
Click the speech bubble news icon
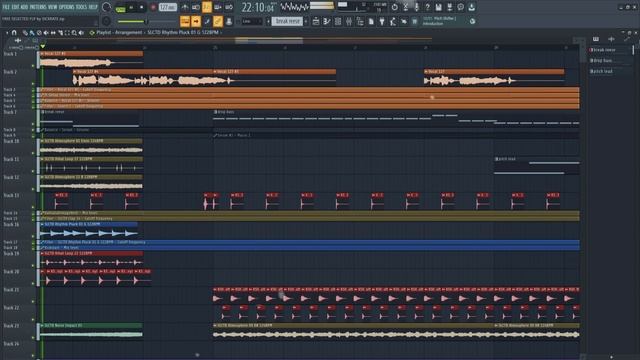(460, 7)
